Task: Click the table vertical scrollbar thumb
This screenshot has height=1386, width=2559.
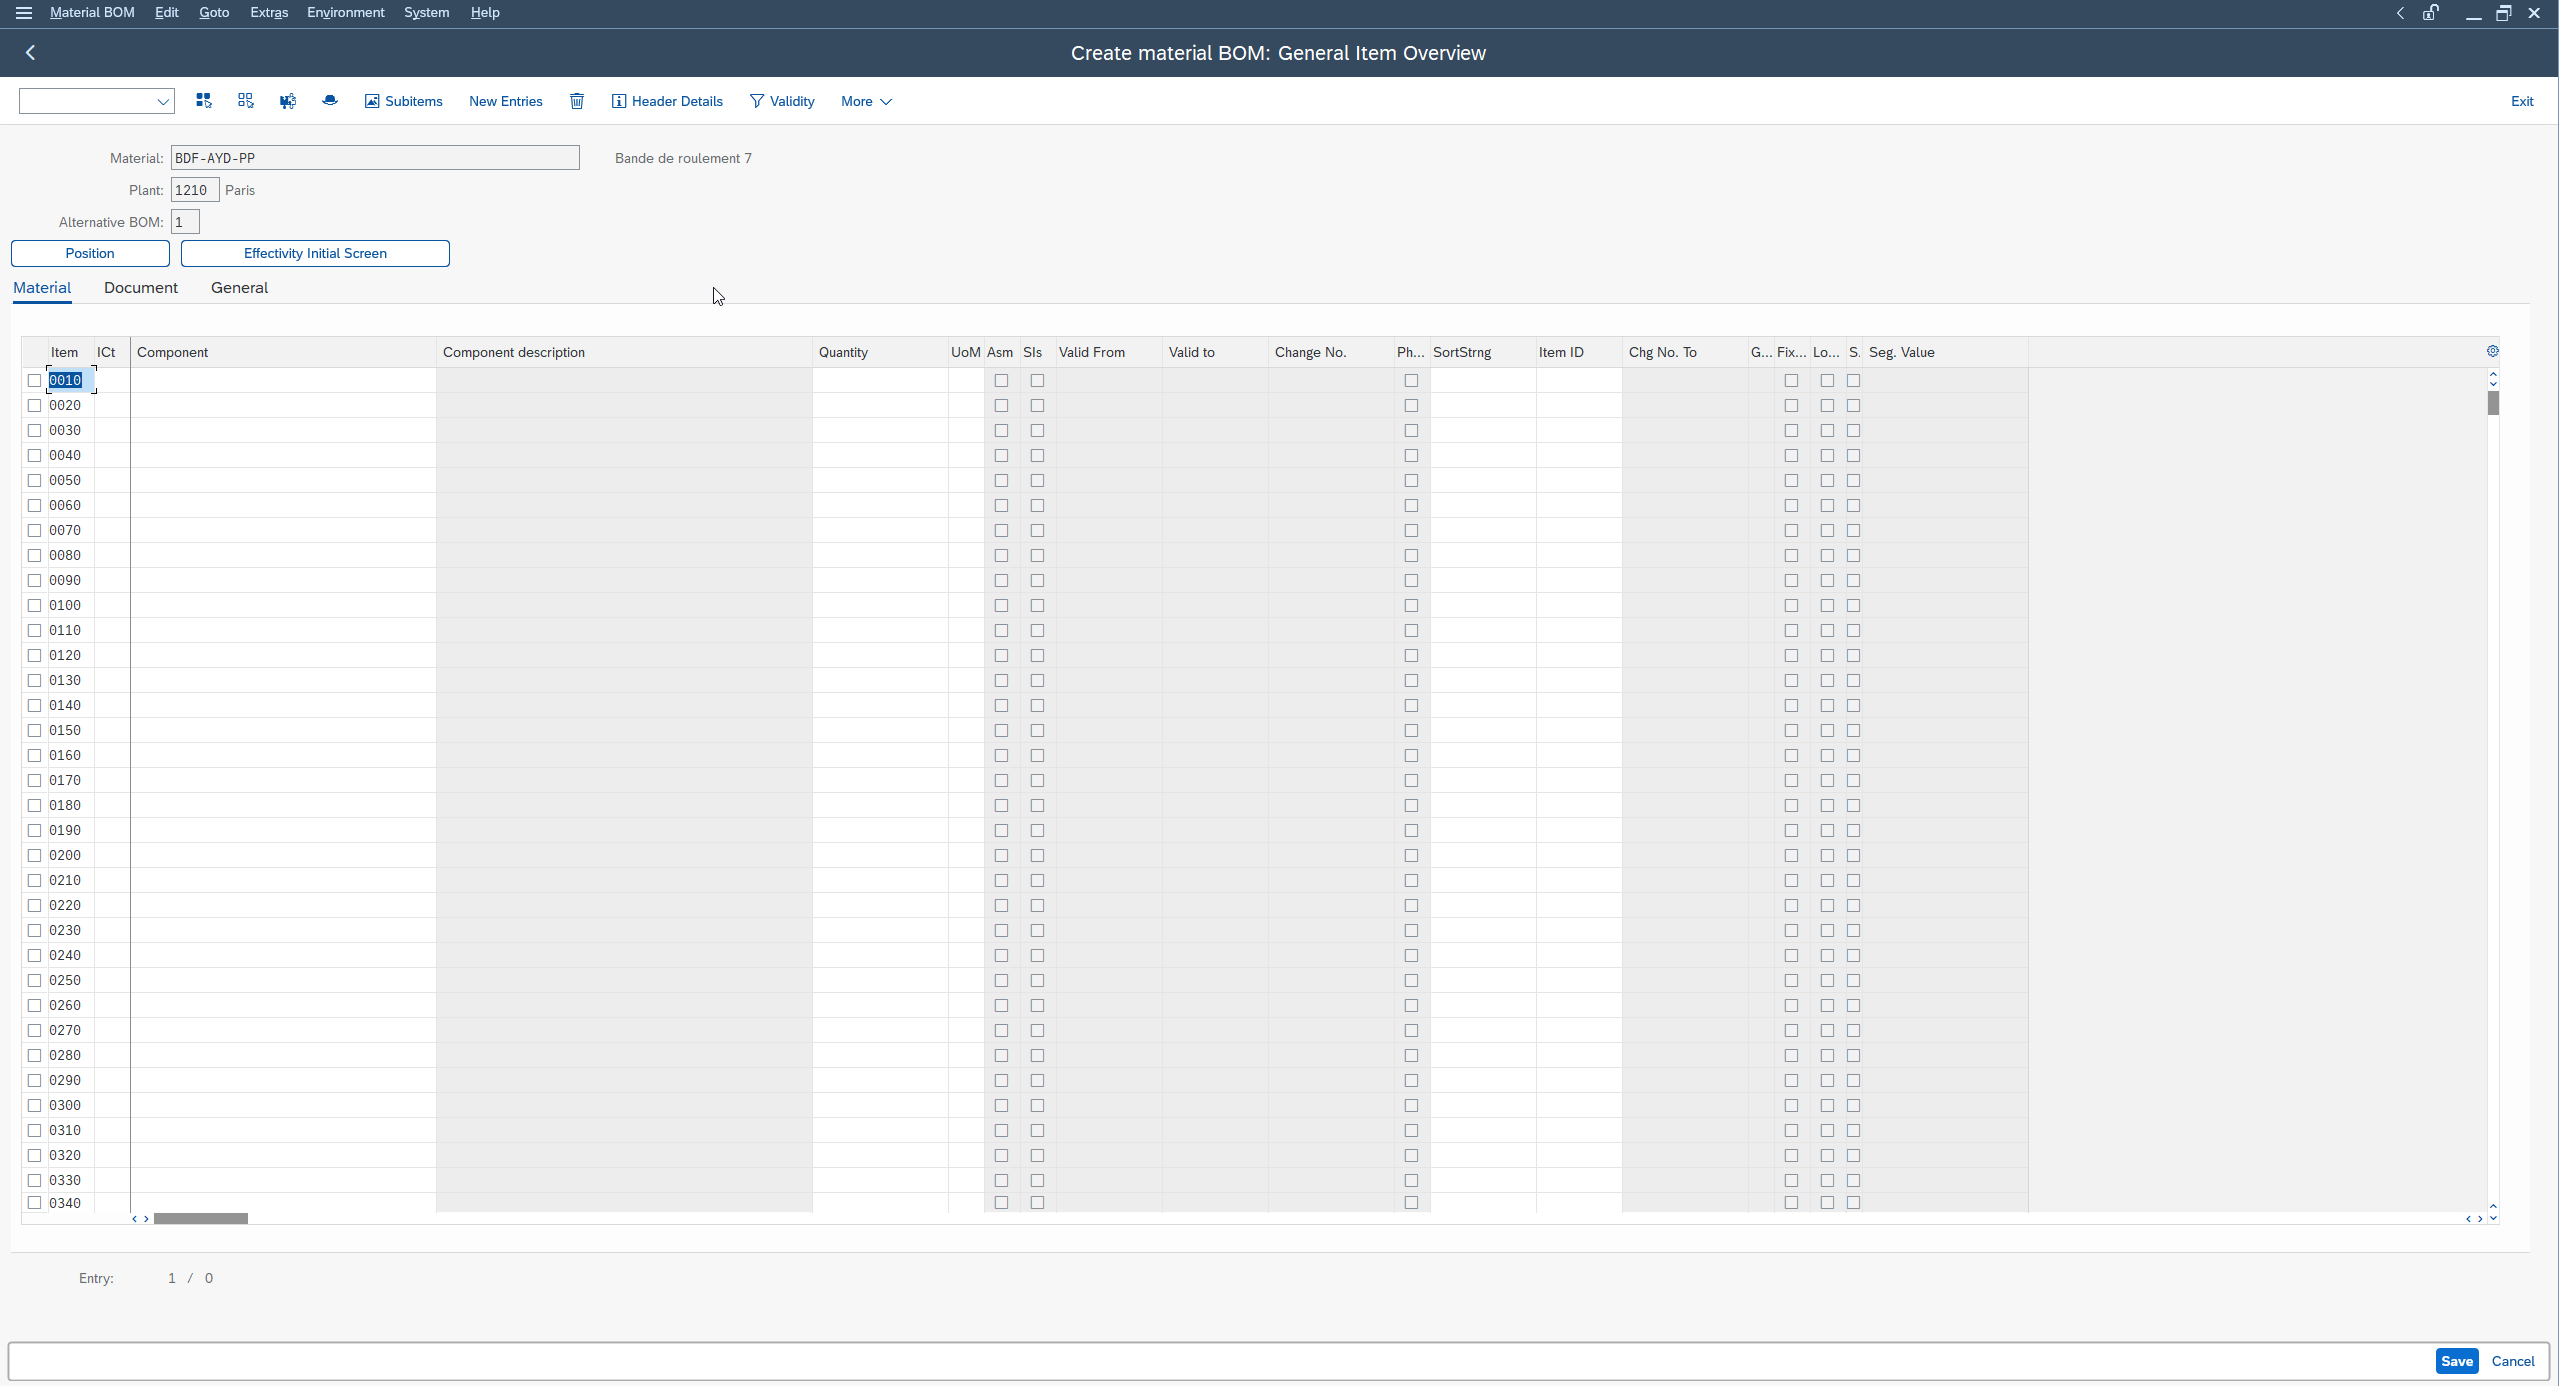Action: pyautogui.click(x=2493, y=402)
